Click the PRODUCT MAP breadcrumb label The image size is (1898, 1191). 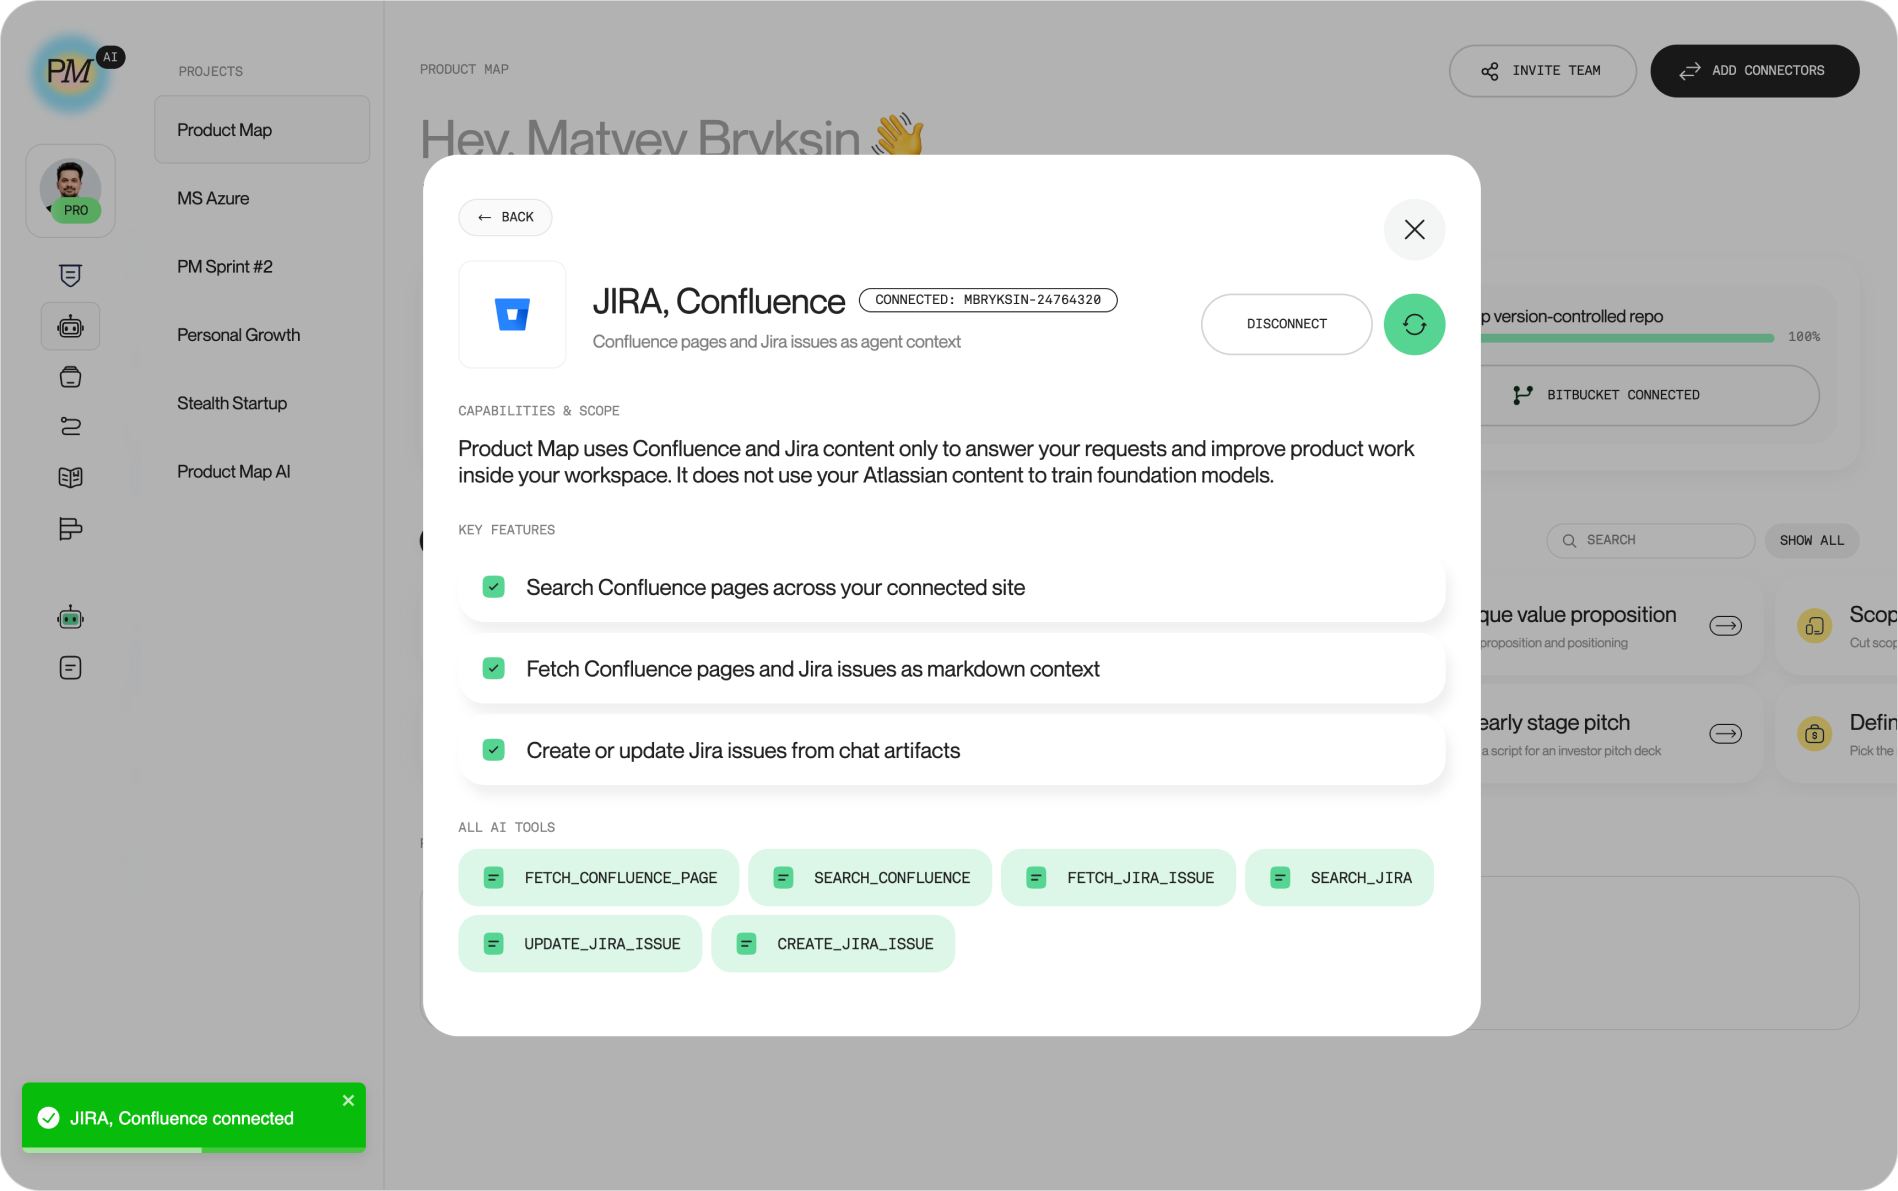coord(464,69)
